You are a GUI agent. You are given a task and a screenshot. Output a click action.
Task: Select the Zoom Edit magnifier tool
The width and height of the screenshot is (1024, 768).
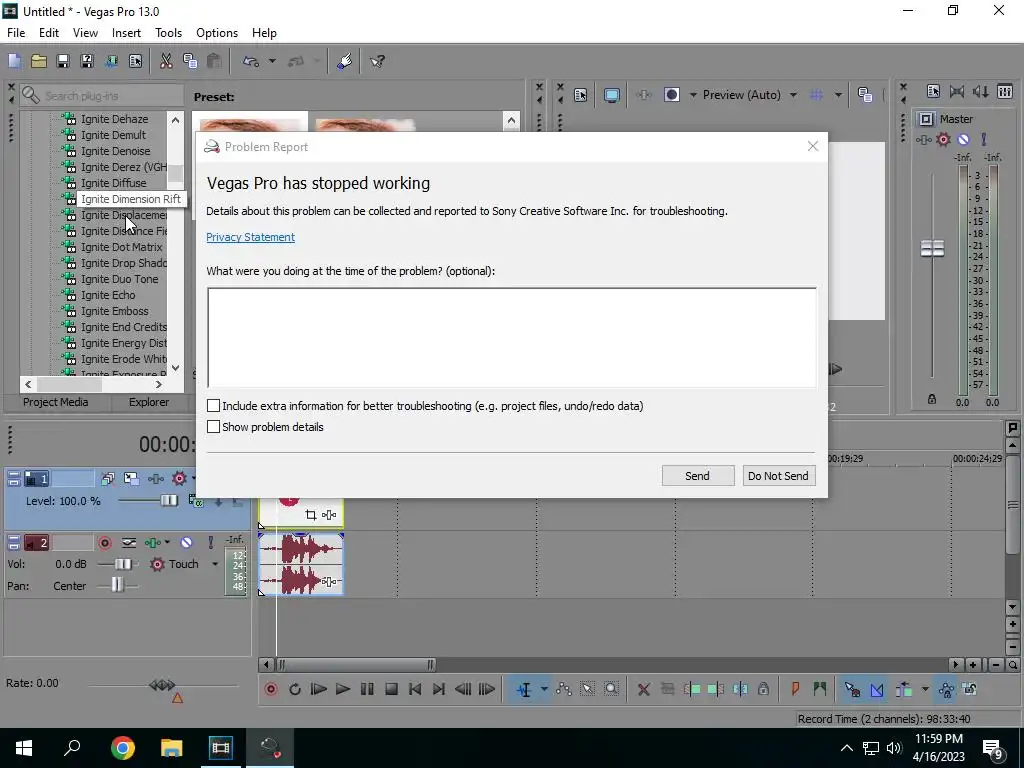coord(611,689)
